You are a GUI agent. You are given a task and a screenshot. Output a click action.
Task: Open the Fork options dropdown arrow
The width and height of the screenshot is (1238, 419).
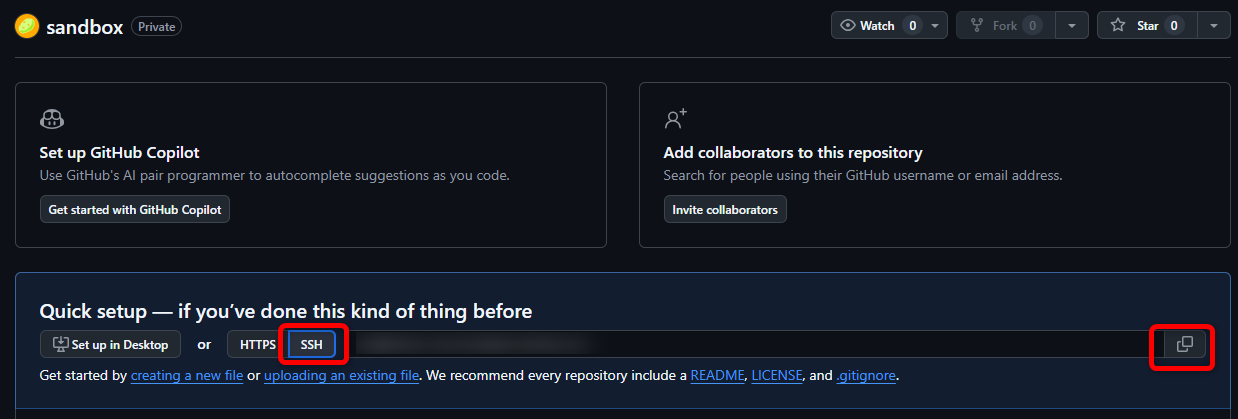(1072, 26)
